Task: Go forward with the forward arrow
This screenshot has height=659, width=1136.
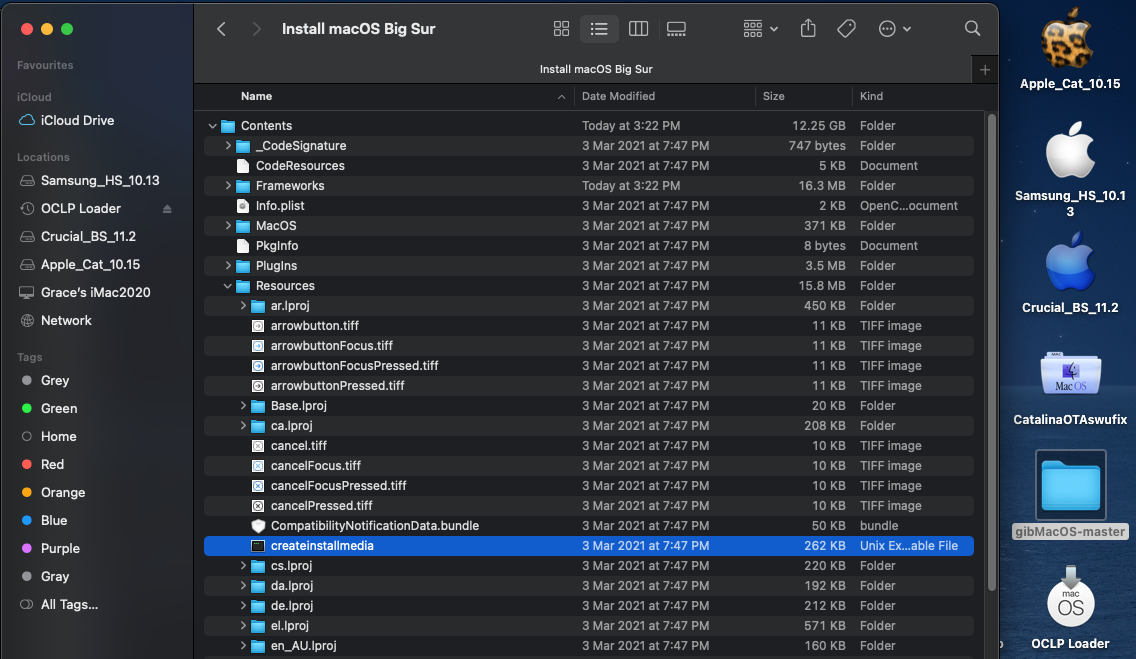Action: 256,29
